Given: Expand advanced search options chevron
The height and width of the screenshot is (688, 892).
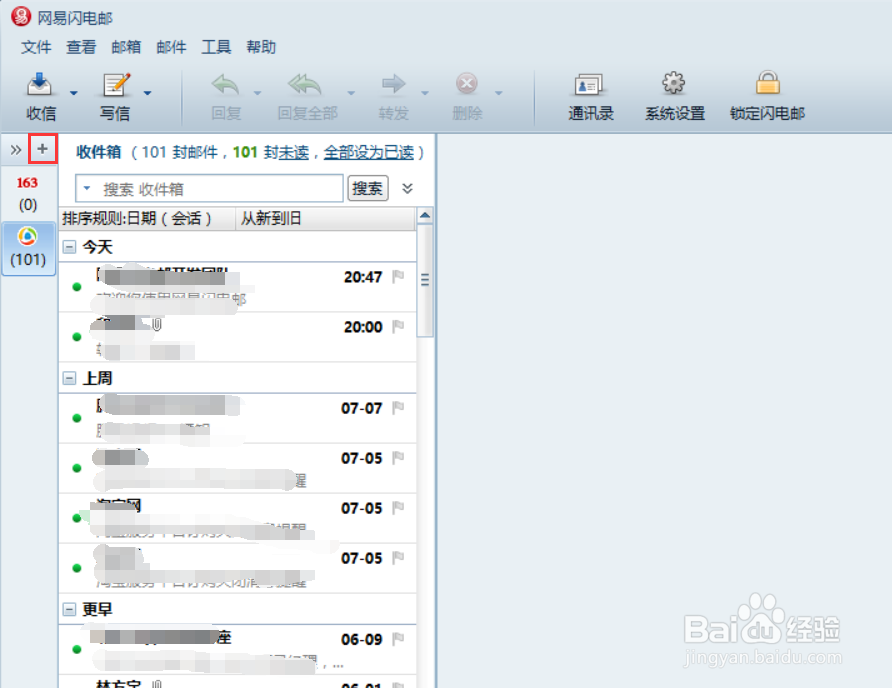Looking at the screenshot, I should coord(407,188).
